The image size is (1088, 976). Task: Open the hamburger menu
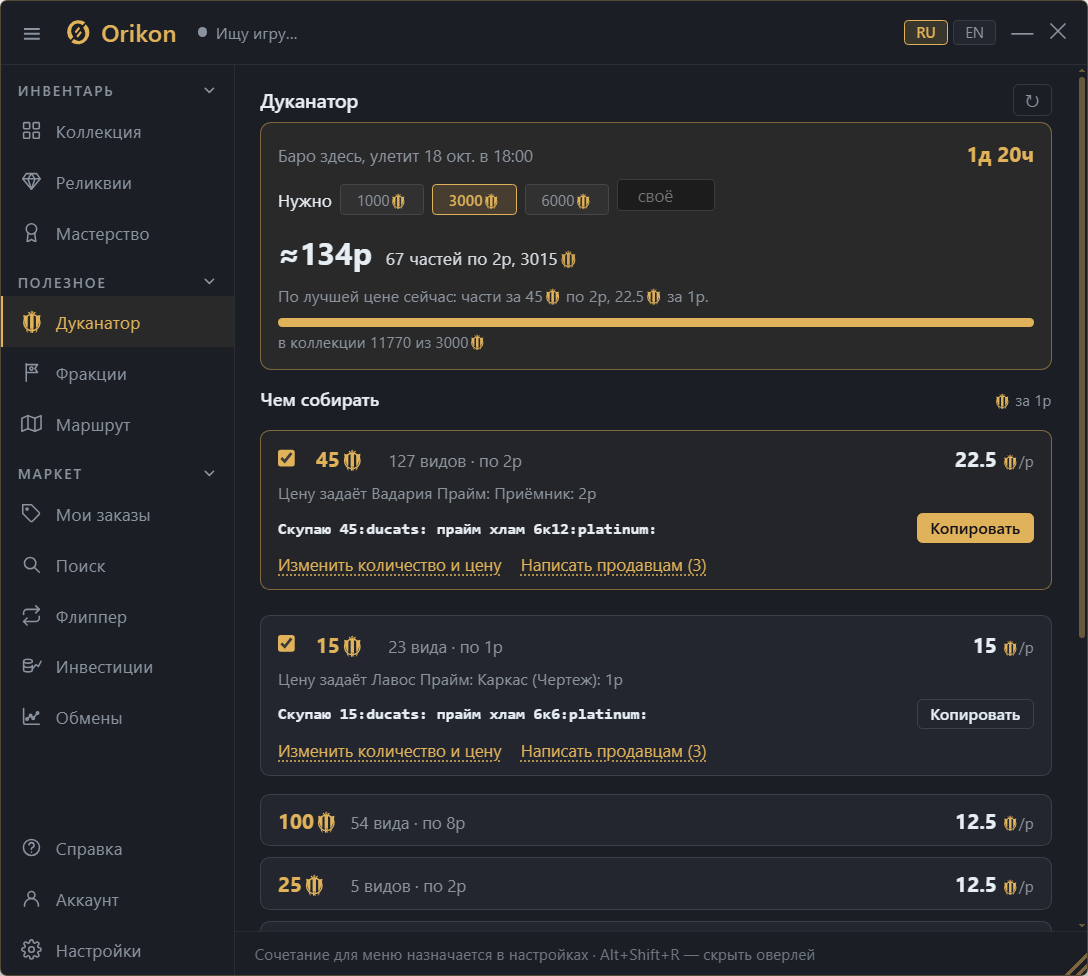point(32,33)
